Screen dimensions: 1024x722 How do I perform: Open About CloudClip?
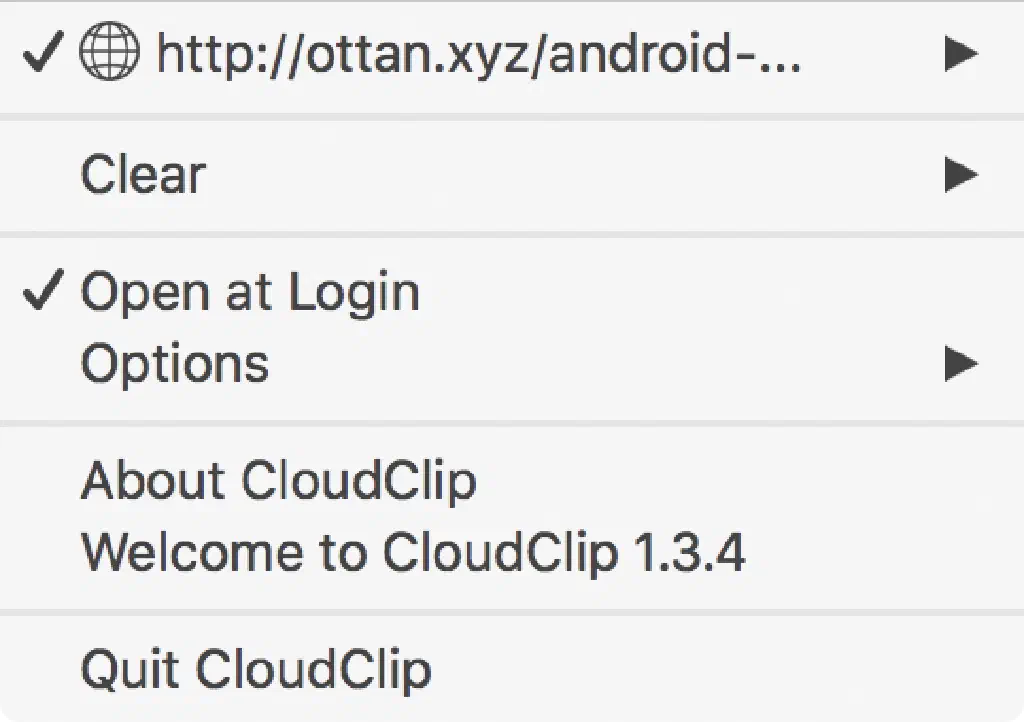coord(278,481)
